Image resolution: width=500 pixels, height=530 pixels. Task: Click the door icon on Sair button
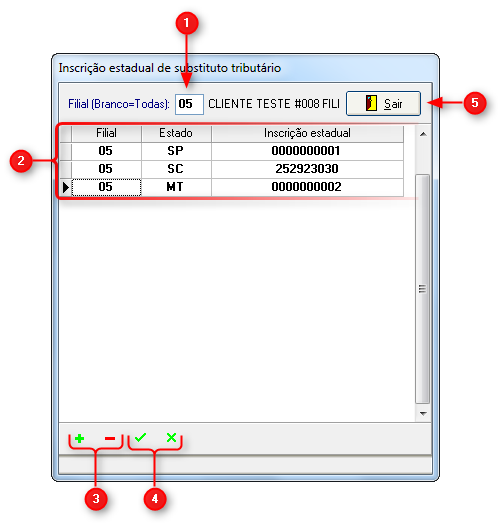click(371, 103)
